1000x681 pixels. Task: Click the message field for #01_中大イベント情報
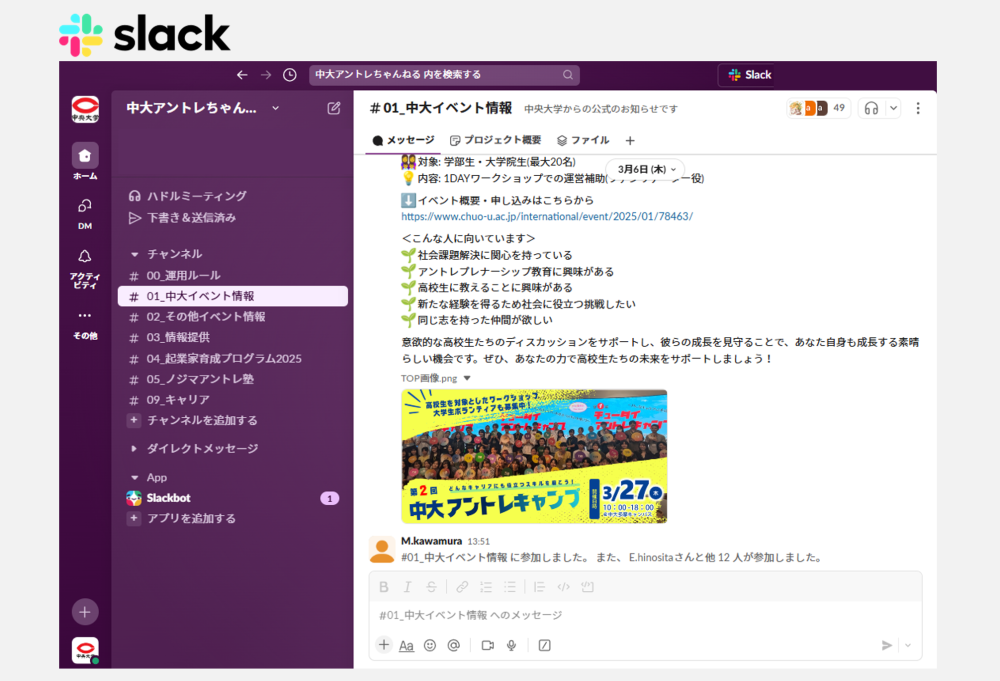(645, 615)
